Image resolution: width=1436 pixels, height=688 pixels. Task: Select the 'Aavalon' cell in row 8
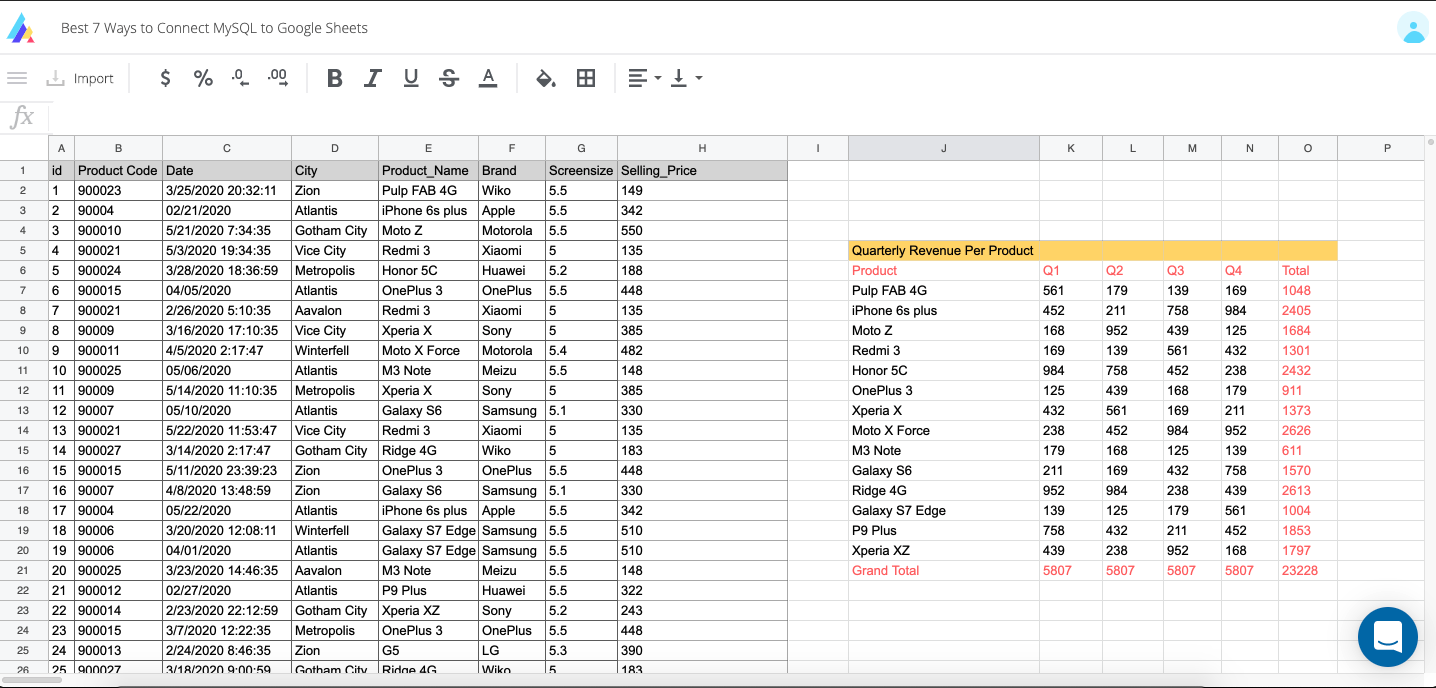[x=335, y=310]
